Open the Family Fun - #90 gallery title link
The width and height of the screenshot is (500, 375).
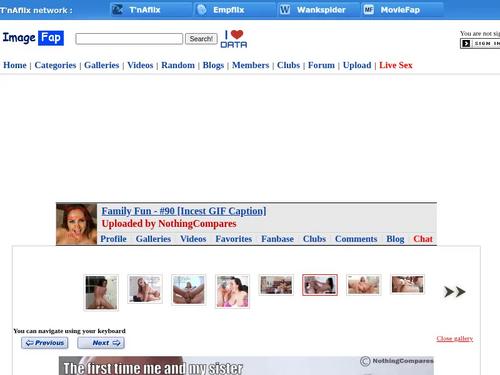[x=184, y=211]
